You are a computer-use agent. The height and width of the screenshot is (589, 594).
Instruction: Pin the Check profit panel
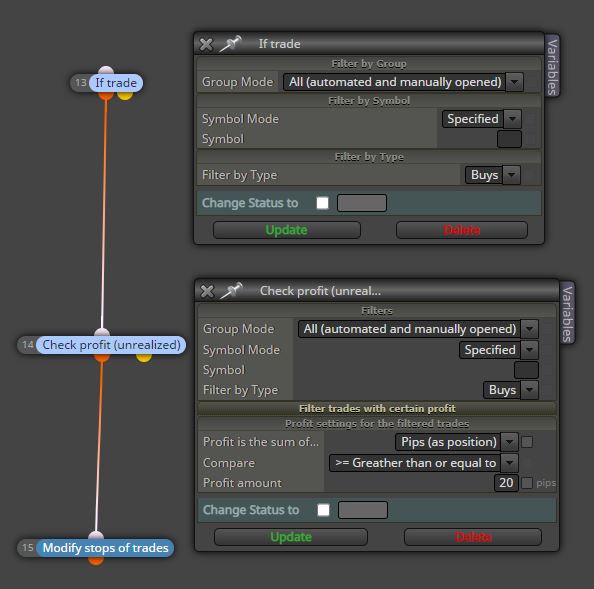(232, 291)
